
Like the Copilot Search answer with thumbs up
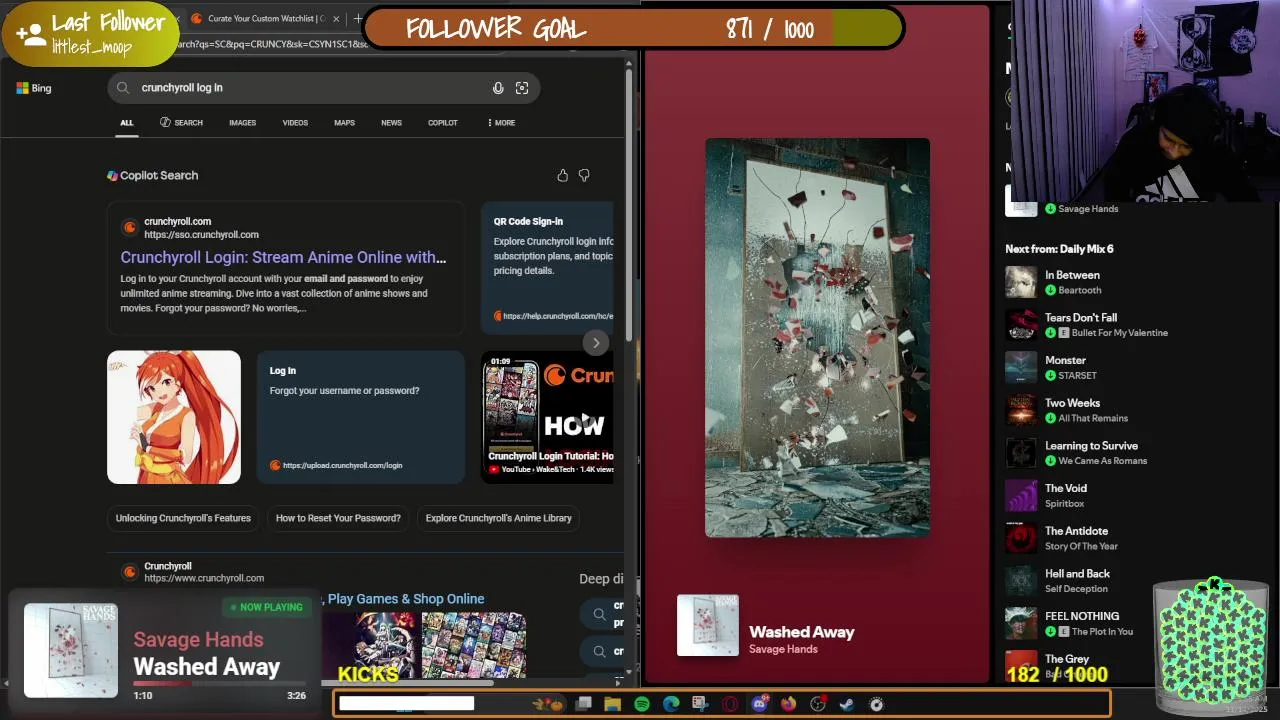click(563, 175)
